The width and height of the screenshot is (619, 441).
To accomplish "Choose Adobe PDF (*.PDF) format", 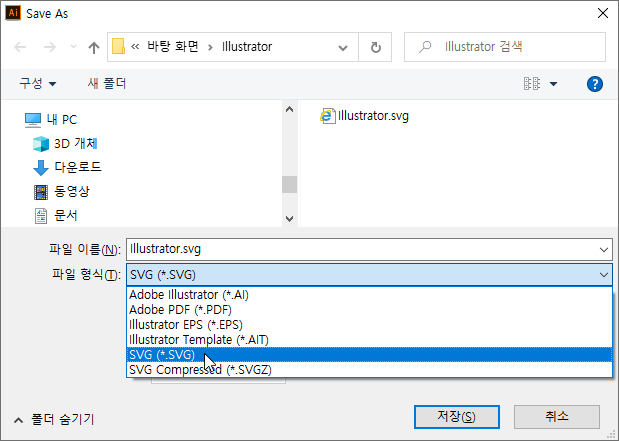I will click(x=180, y=310).
